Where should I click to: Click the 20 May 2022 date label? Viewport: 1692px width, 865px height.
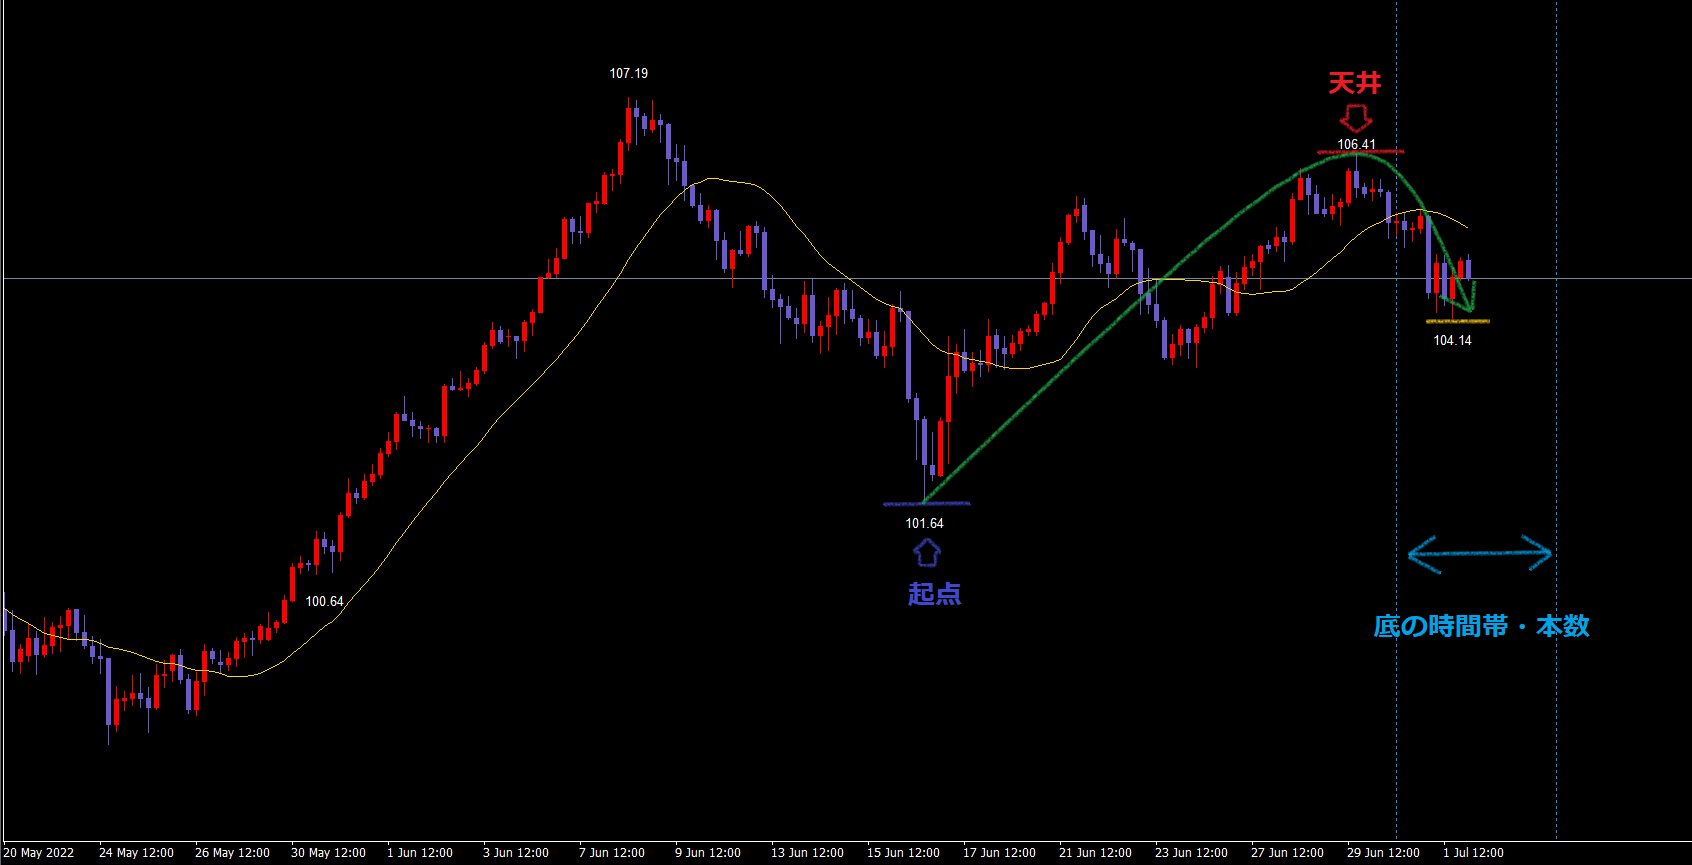(39, 853)
